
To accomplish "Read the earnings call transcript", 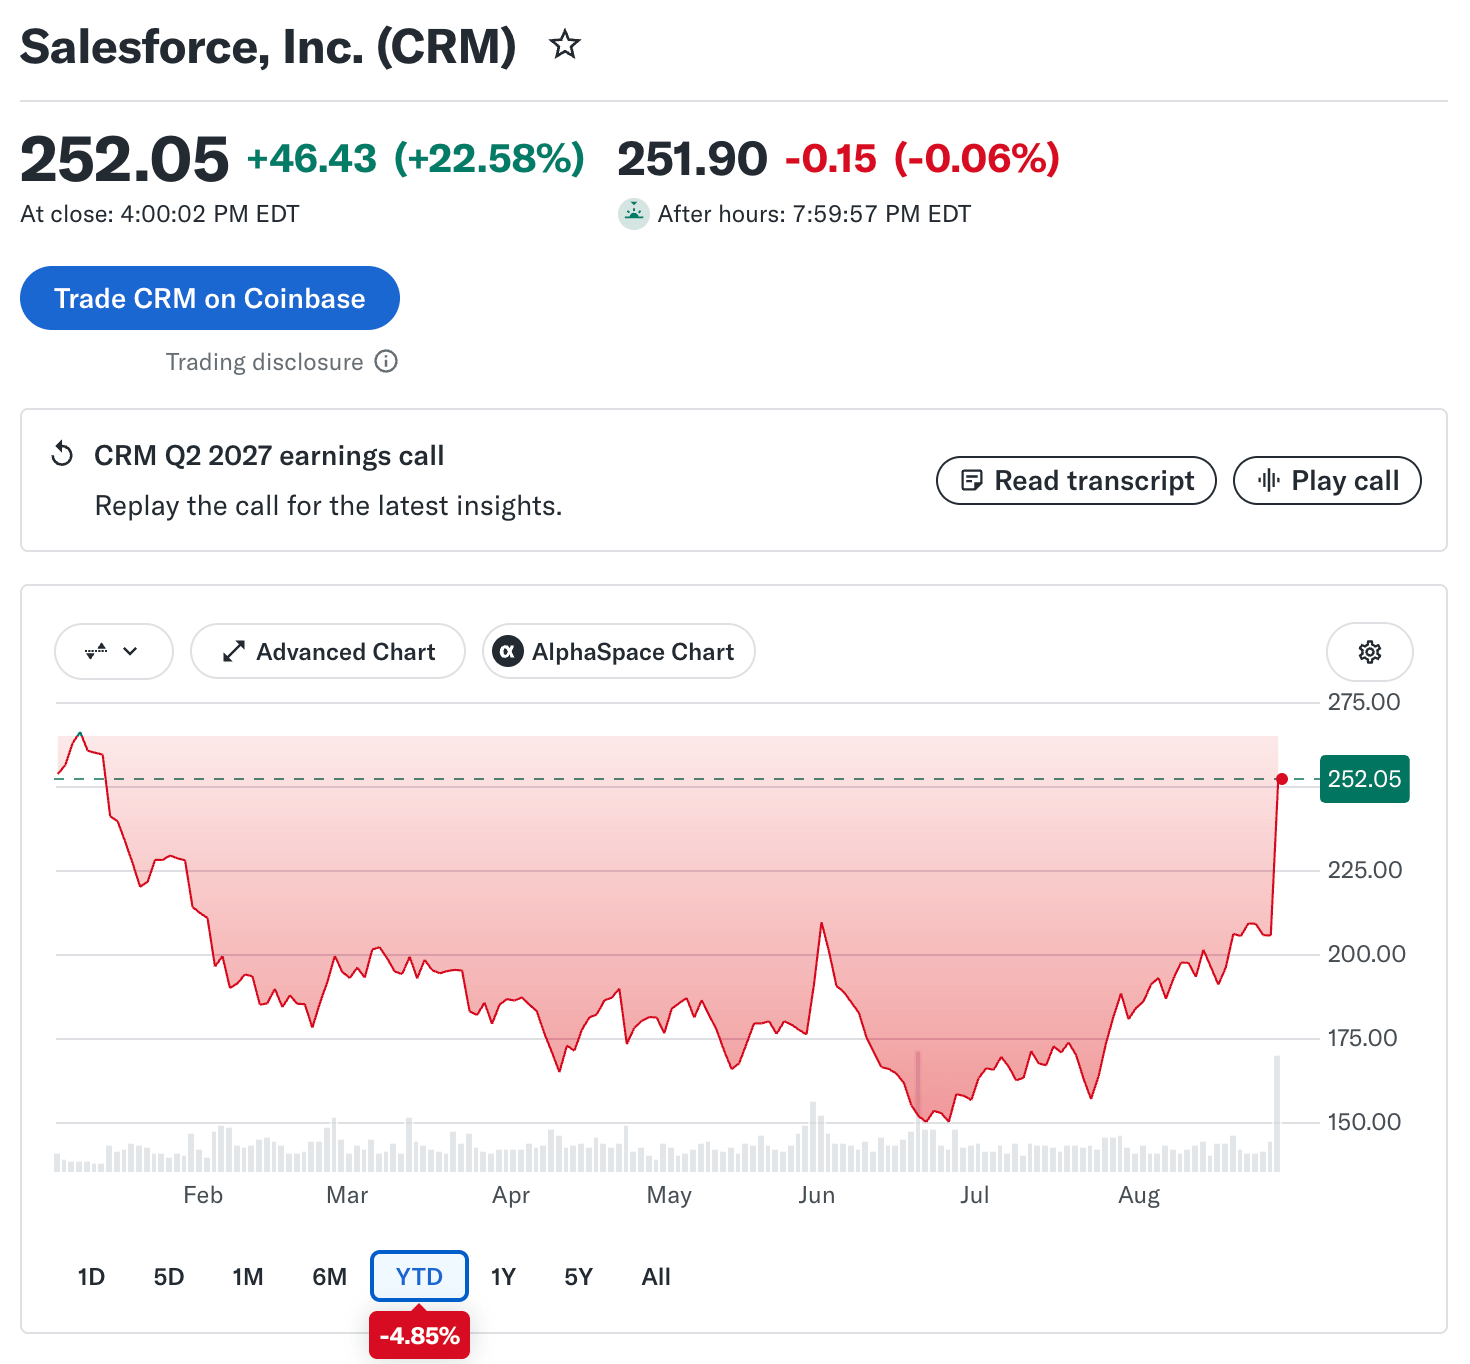I will pyautogui.click(x=1076, y=481).
